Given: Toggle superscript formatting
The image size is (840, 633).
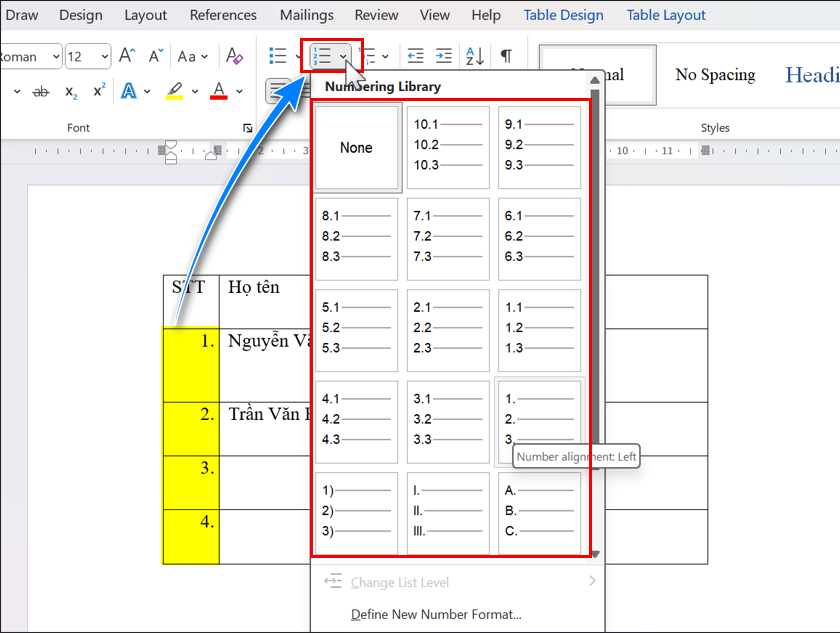Looking at the screenshot, I should point(99,92).
